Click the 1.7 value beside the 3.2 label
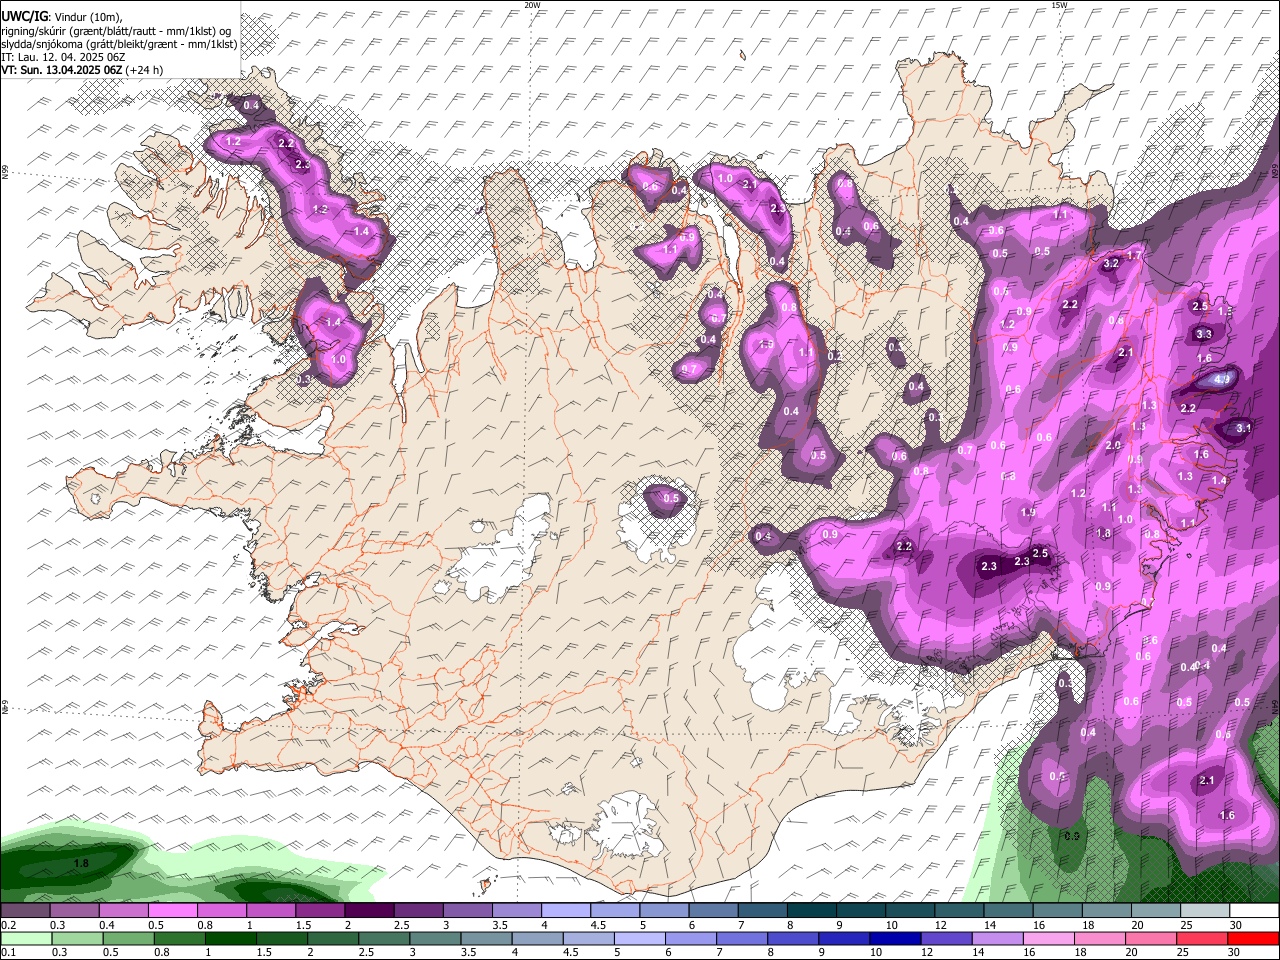 [1134, 256]
